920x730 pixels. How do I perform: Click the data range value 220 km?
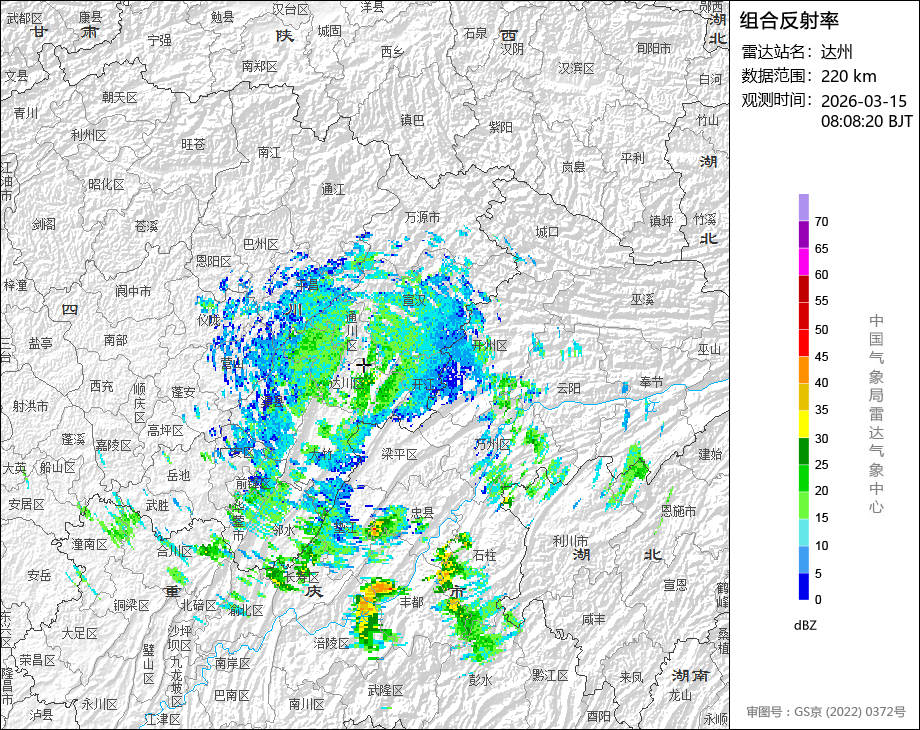coord(848,76)
